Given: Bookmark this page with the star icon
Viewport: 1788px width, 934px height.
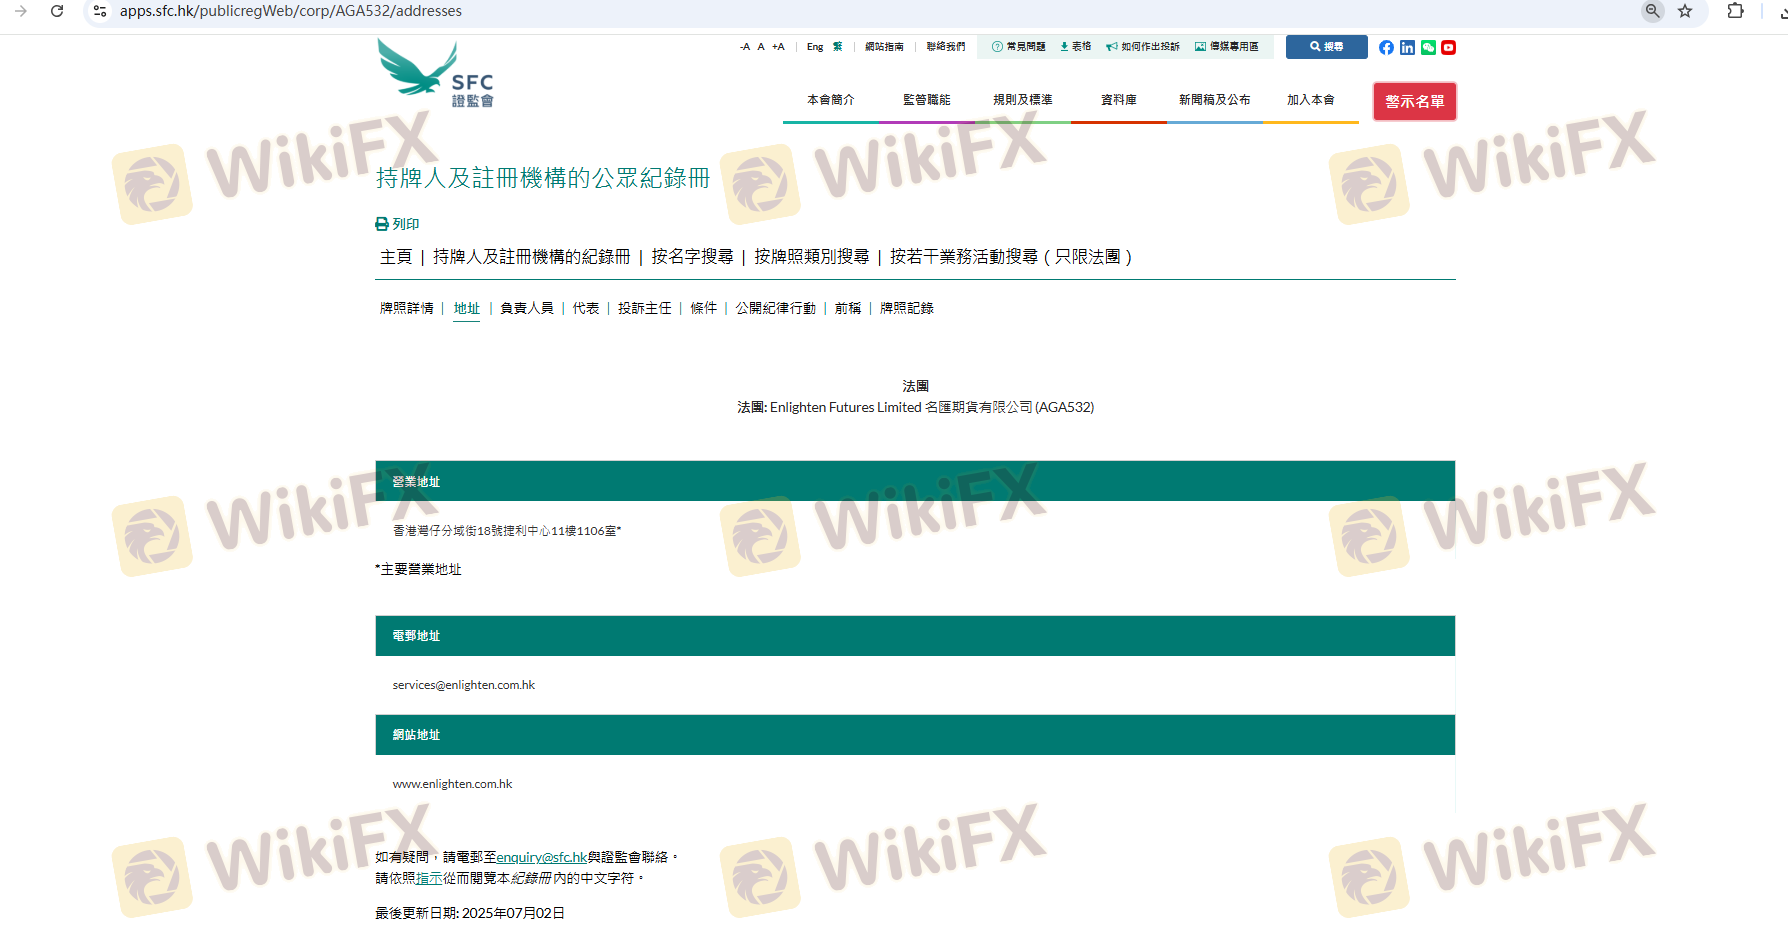Looking at the screenshot, I should (1685, 11).
